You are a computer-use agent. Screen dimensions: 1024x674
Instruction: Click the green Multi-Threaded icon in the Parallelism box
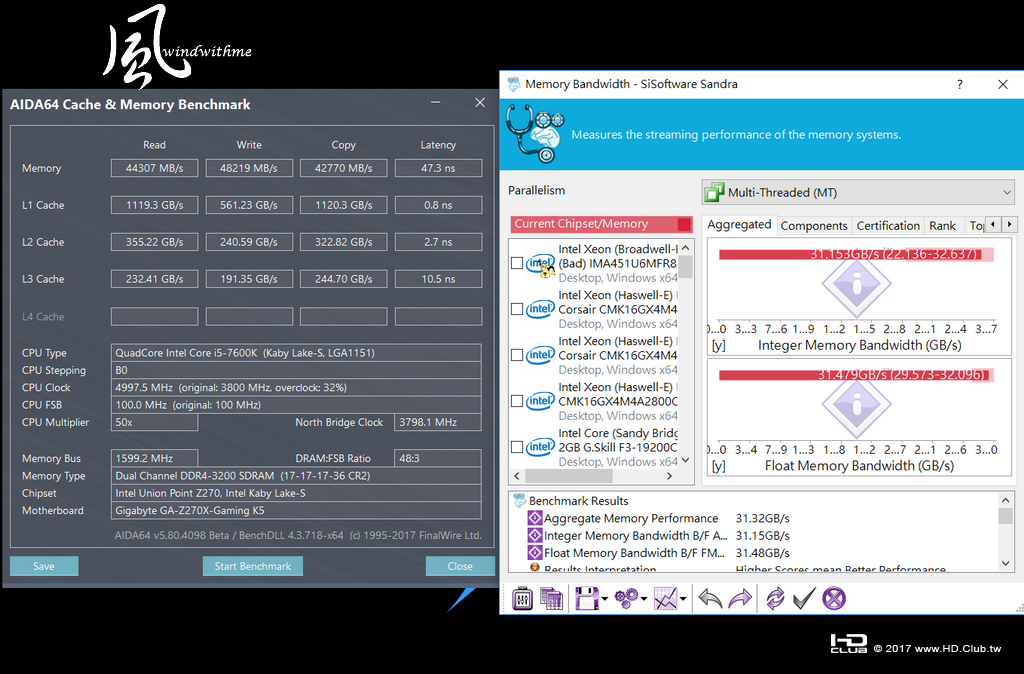[714, 193]
